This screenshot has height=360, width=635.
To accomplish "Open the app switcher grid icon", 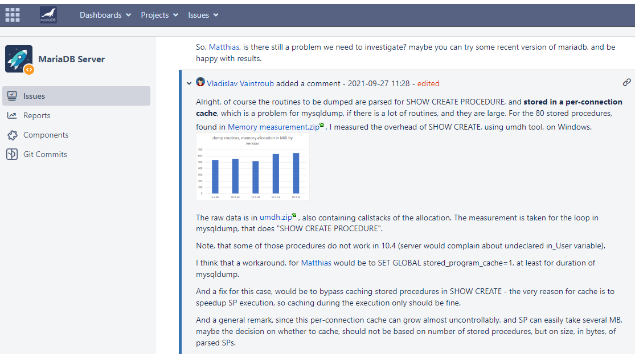I will pos(13,15).
